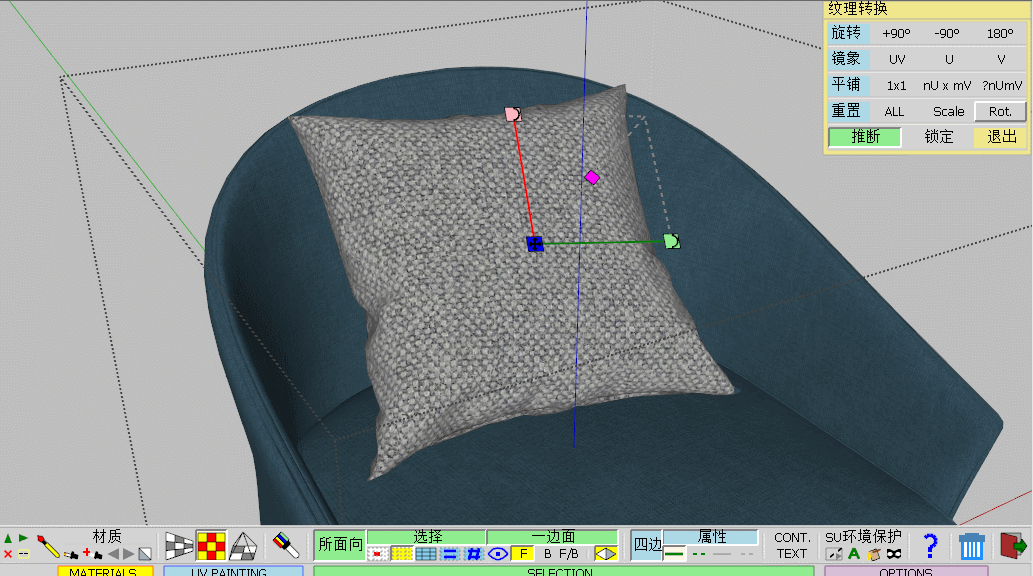Select the pyramid mesh UV mode

243,545
